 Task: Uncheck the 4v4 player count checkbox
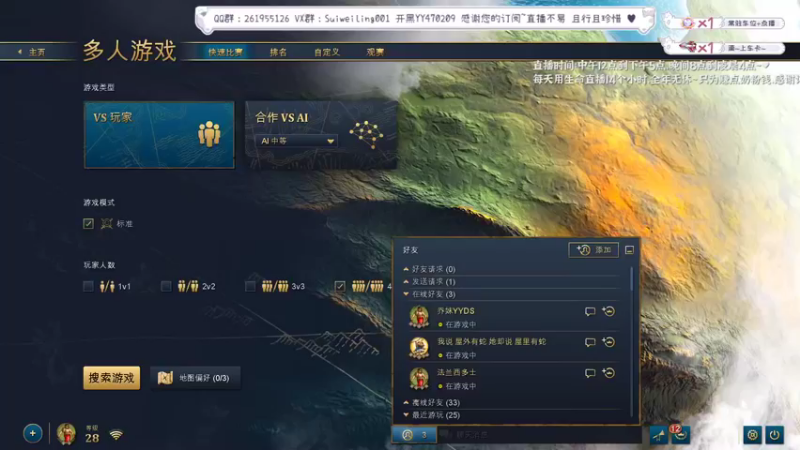click(x=340, y=286)
